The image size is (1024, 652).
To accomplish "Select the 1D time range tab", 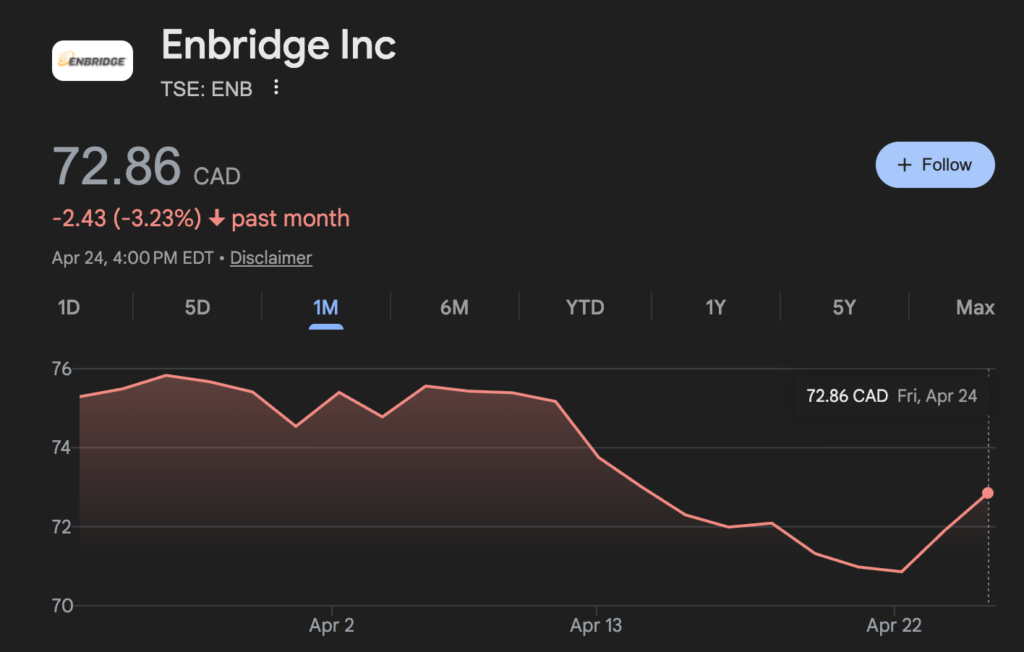I will coord(68,308).
